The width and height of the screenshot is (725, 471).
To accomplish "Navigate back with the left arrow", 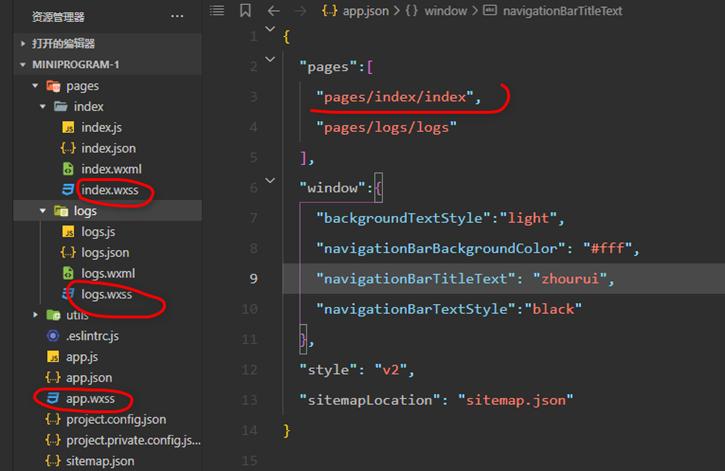I will point(273,11).
